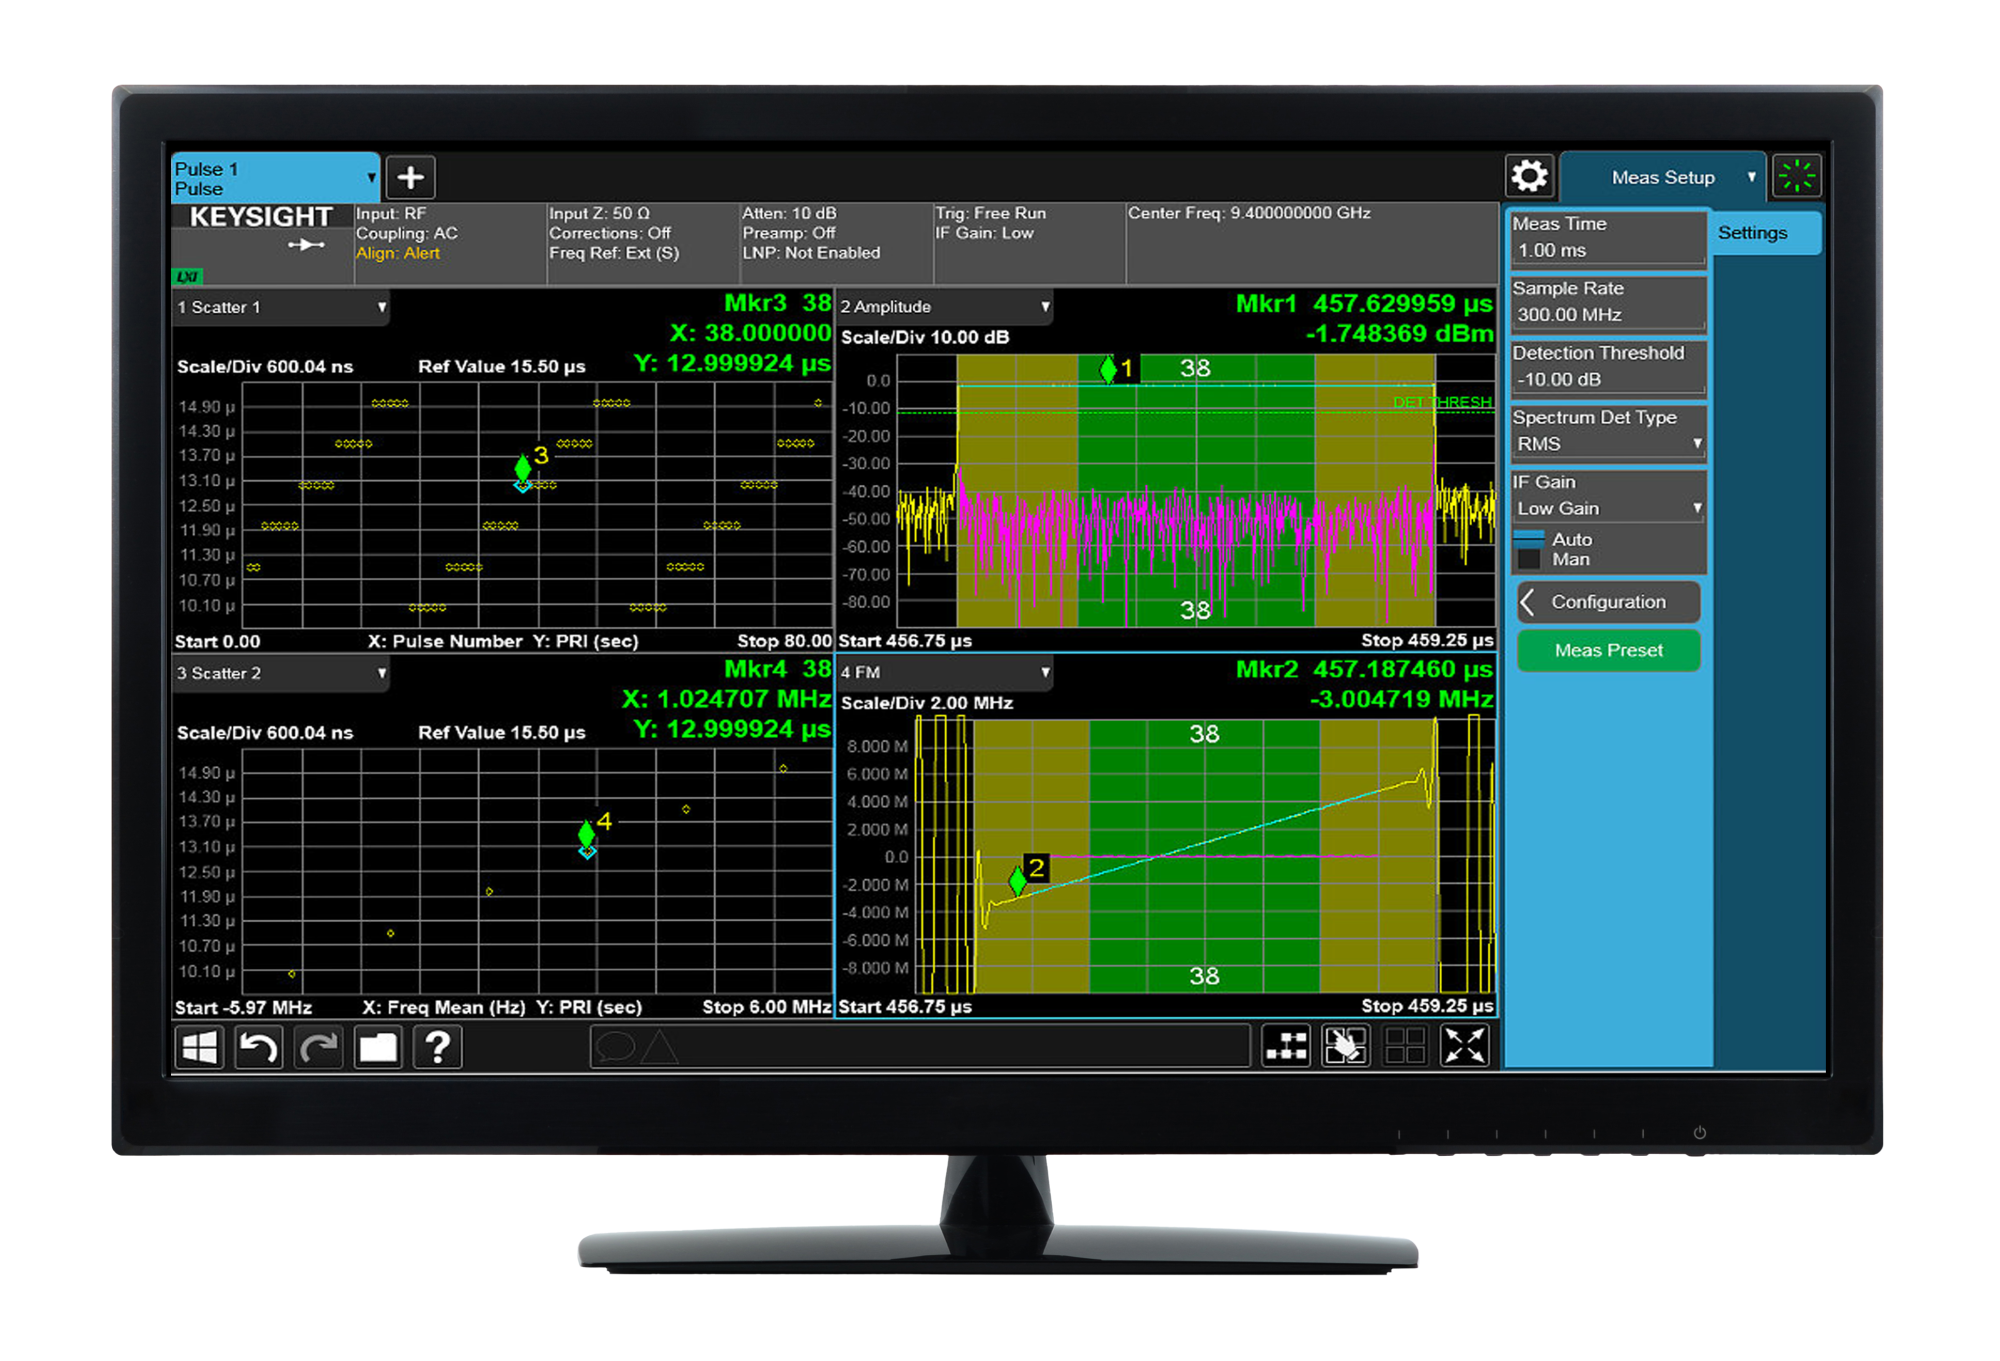Open the Meas Setup menu dropdown
2000x1361 pixels.
(1663, 177)
